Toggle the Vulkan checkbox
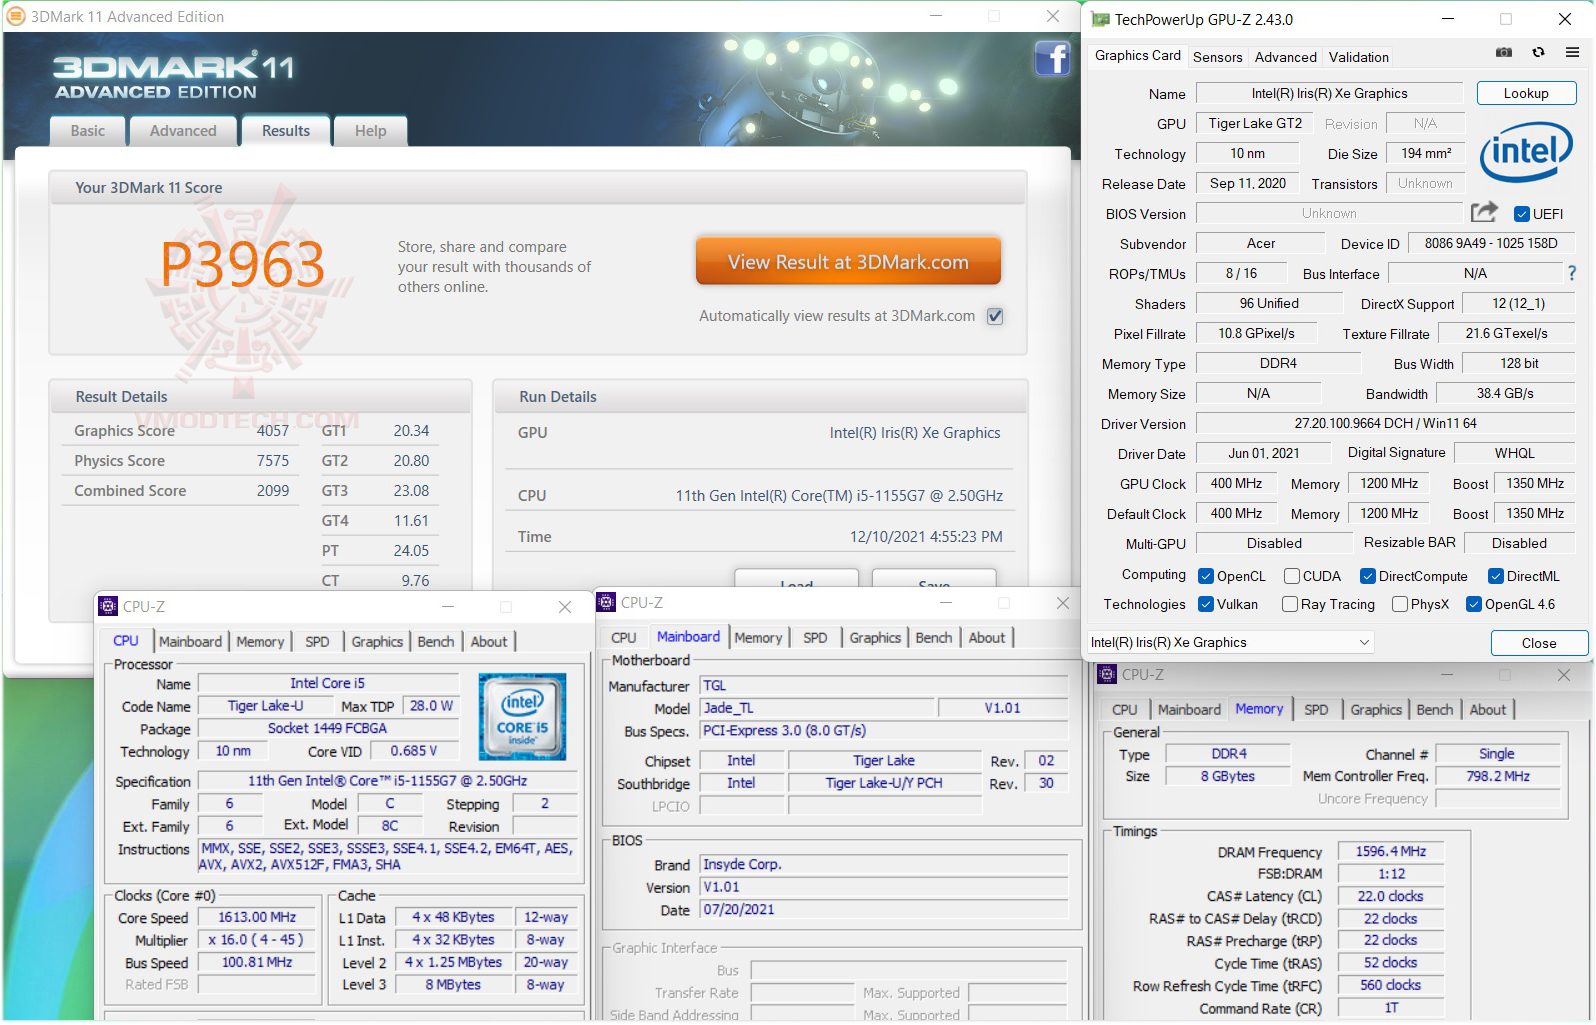 (1206, 604)
